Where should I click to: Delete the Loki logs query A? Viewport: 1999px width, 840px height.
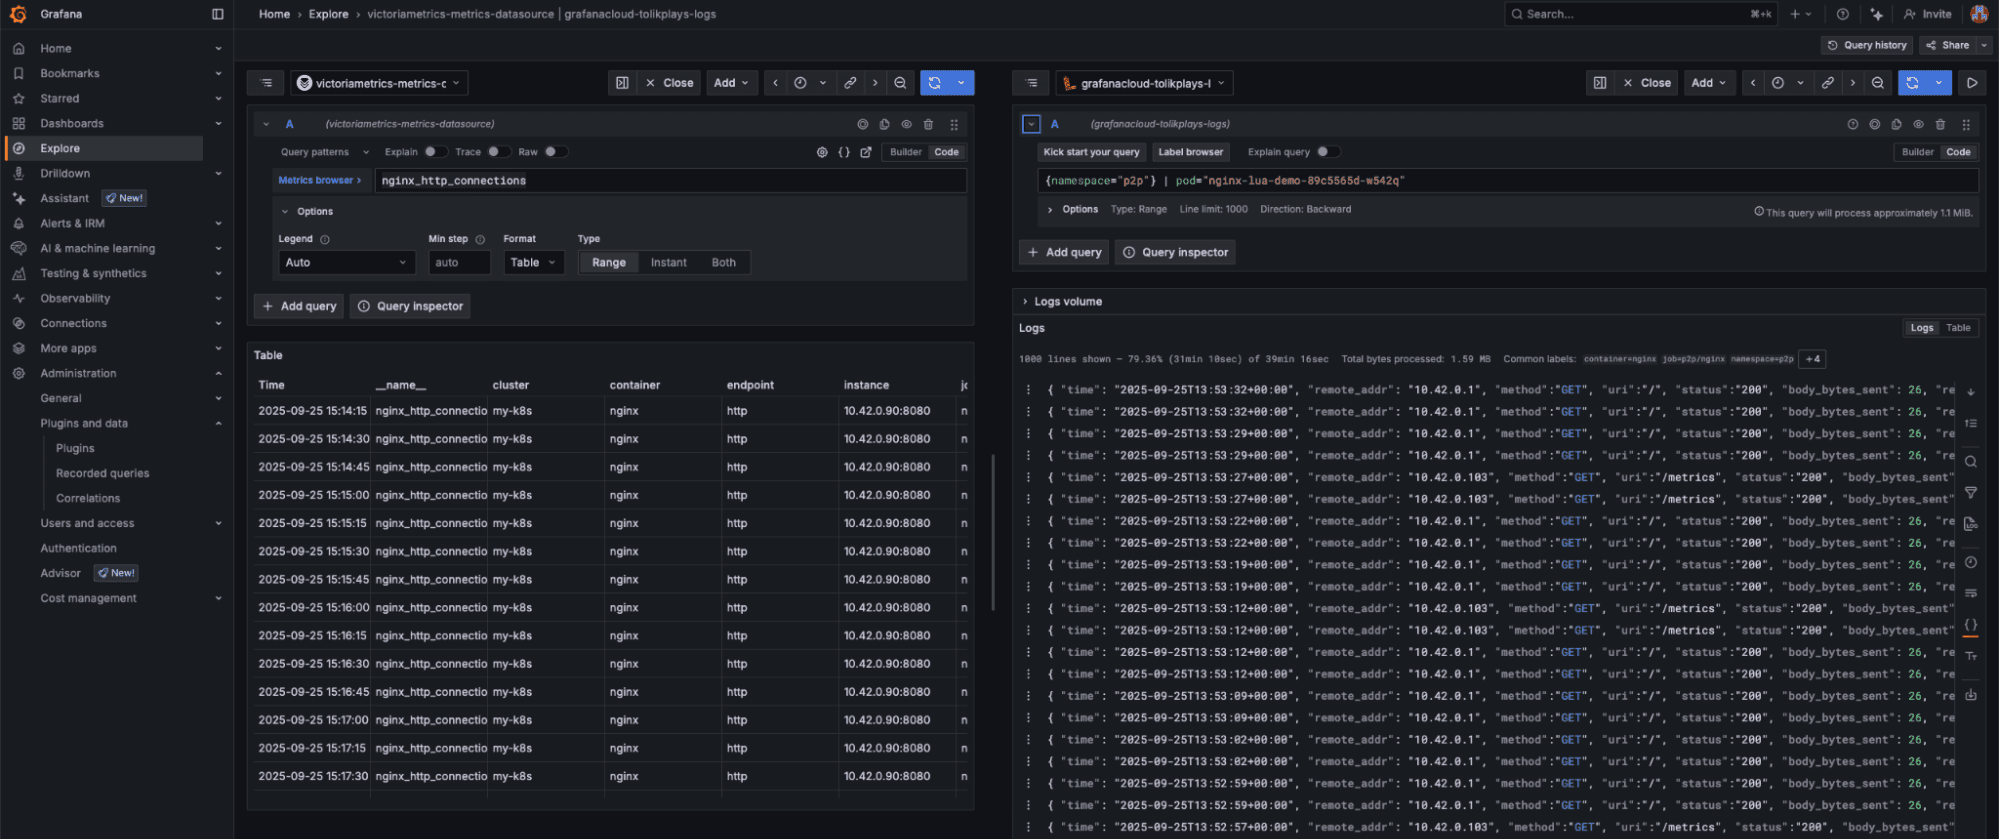[x=1940, y=124]
